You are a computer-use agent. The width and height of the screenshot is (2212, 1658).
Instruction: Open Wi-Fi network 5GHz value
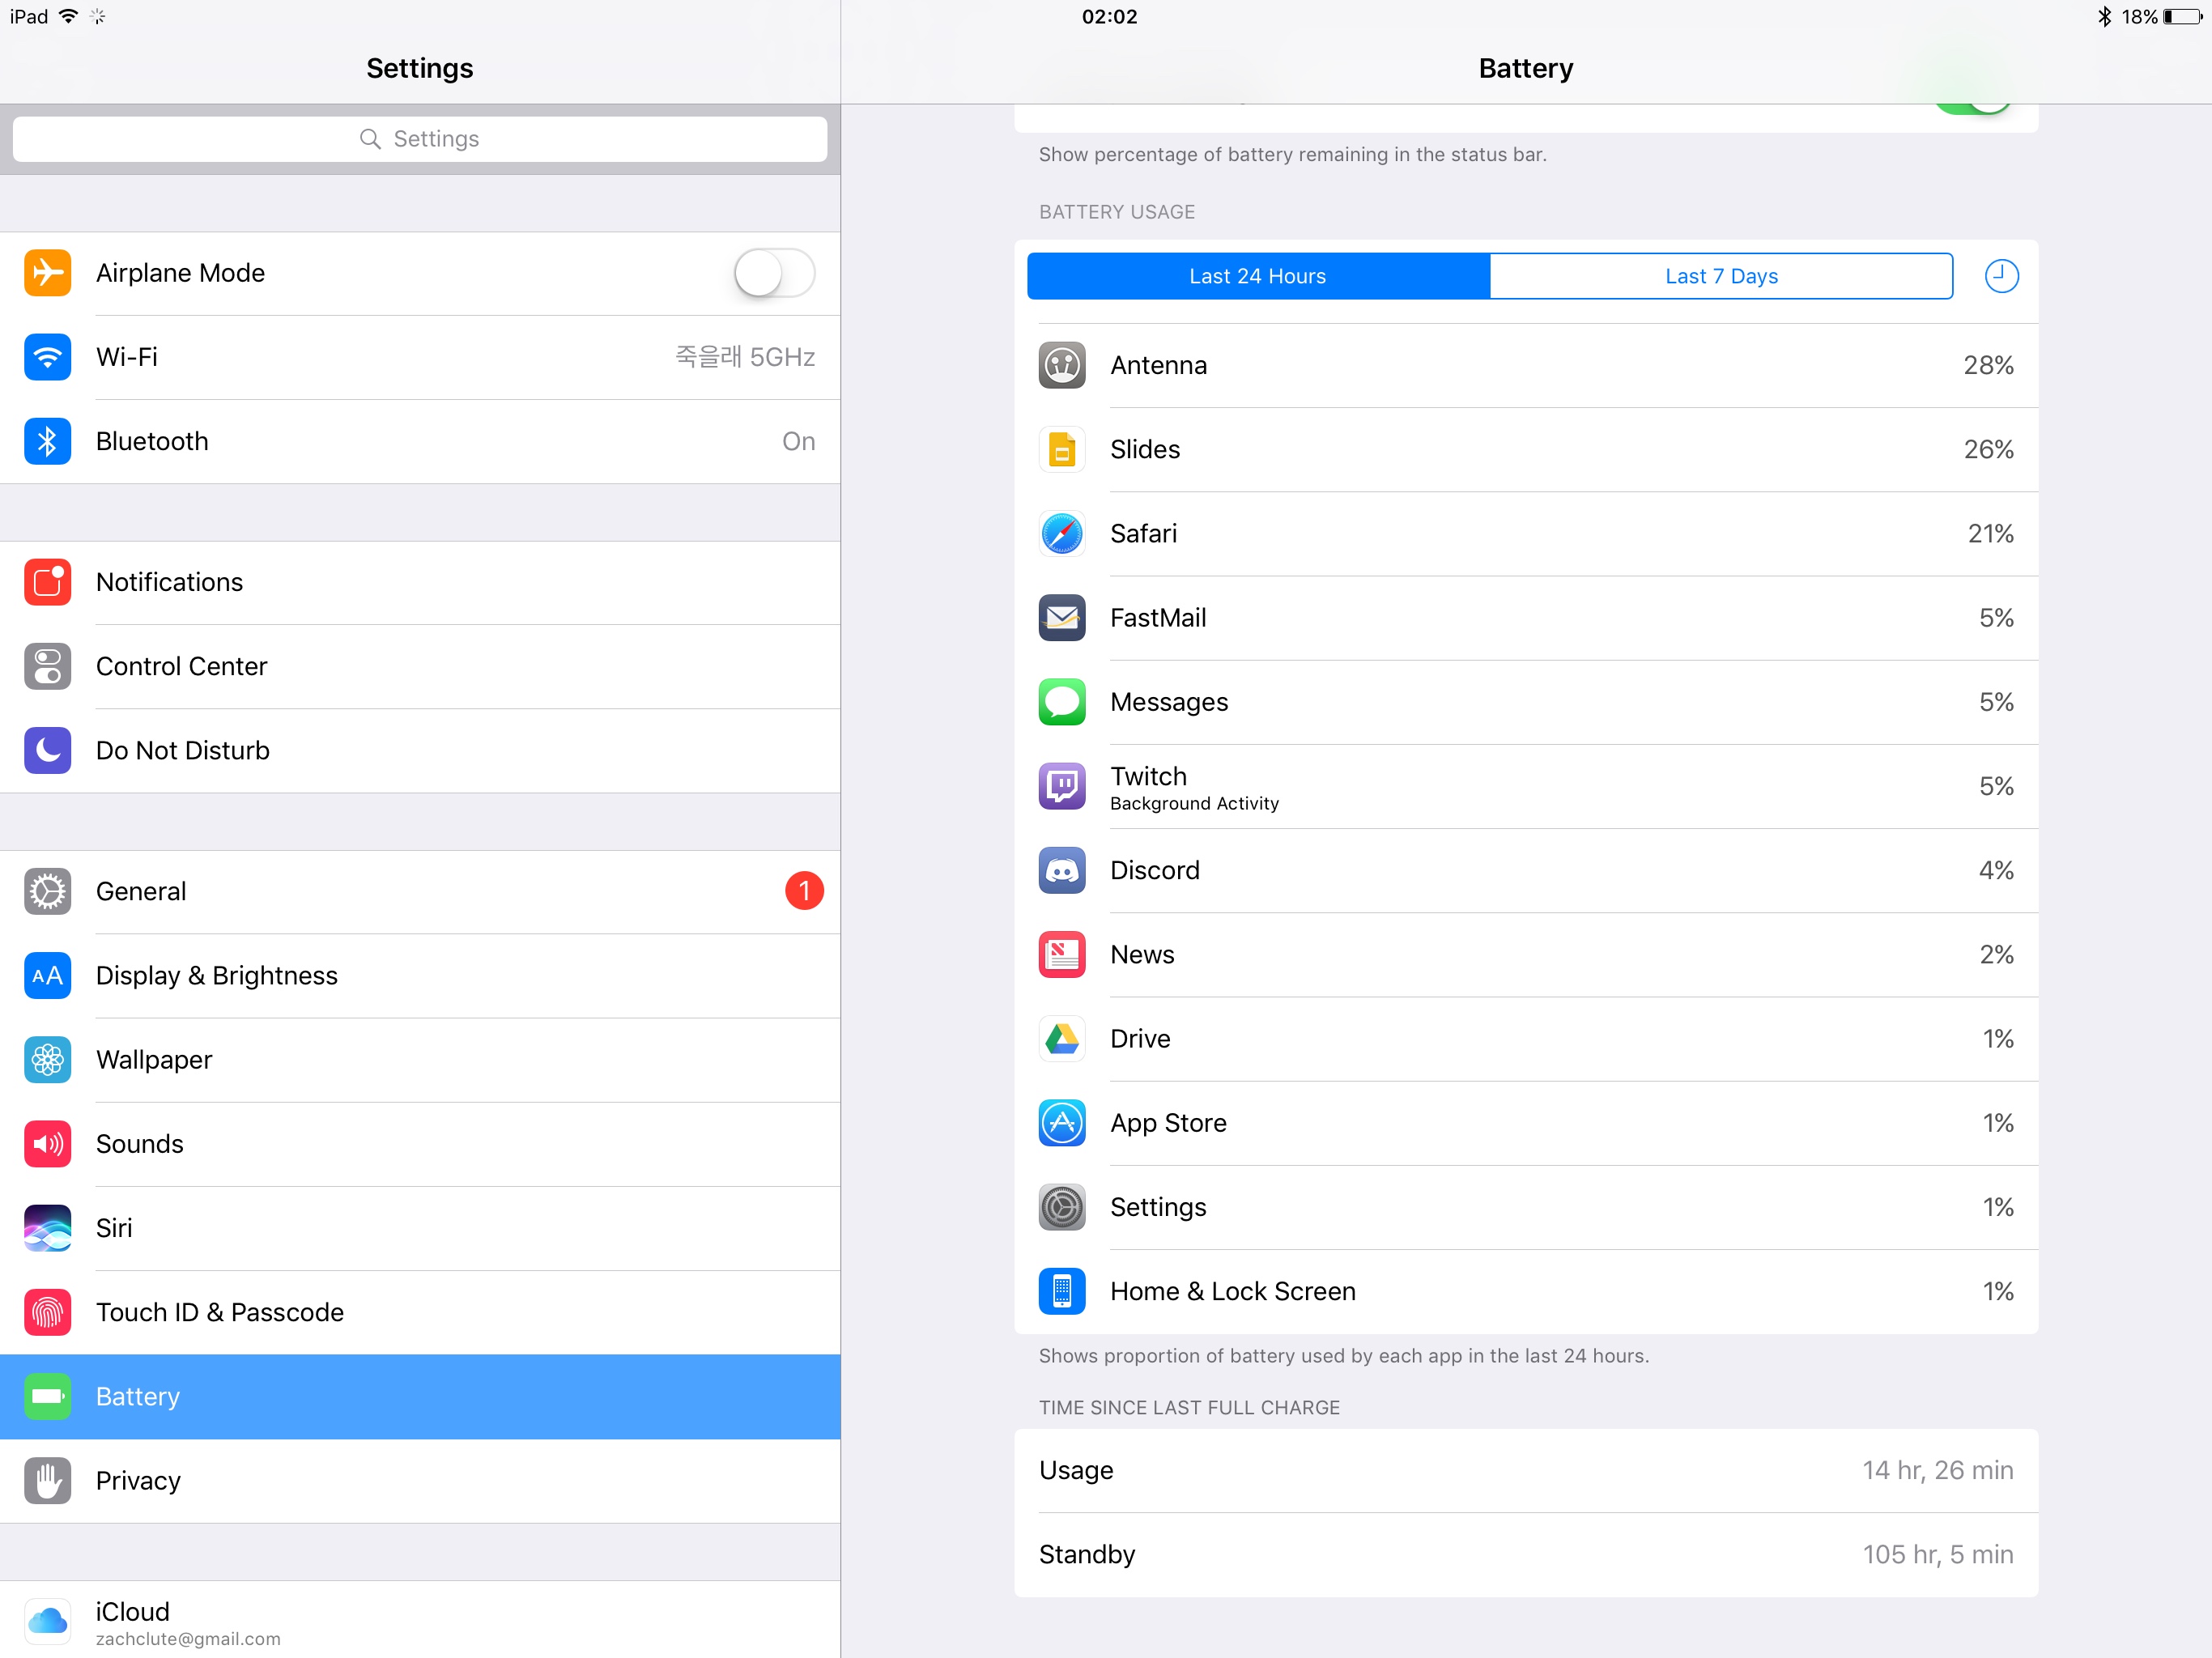(x=745, y=357)
